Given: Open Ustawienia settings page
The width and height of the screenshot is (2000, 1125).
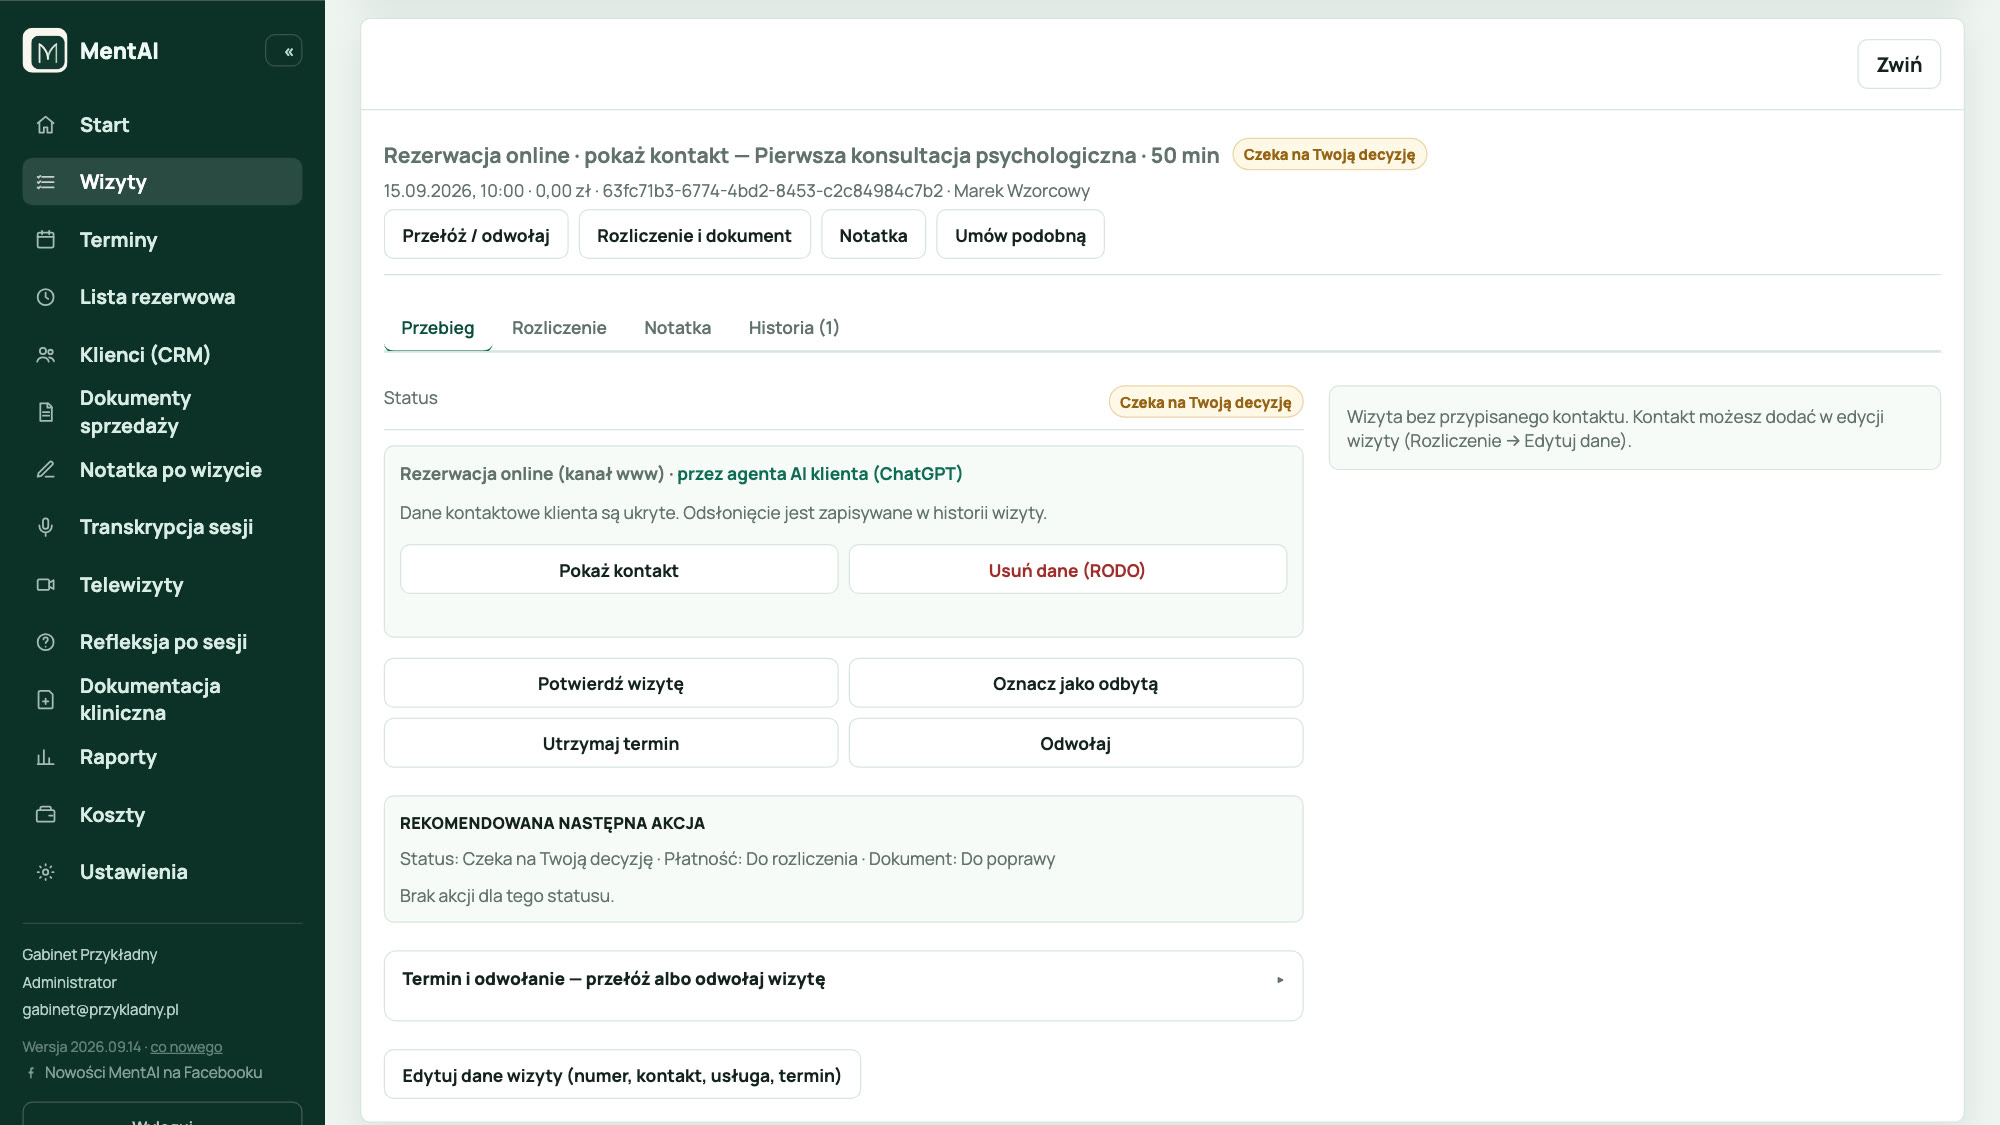Looking at the screenshot, I should (162, 872).
